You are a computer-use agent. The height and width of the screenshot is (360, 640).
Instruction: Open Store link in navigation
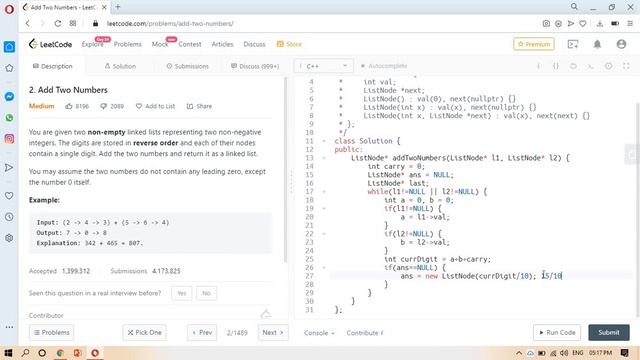(289, 44)
